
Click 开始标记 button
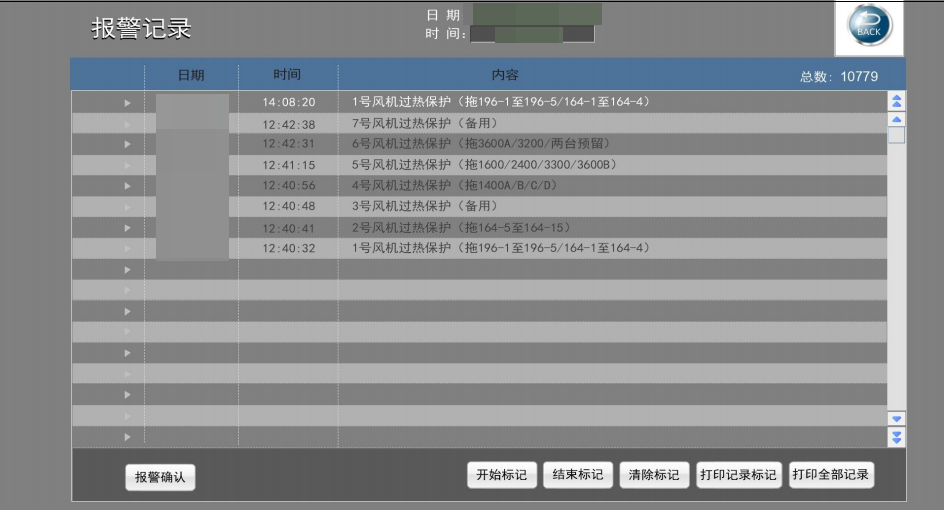pos(502,475)
